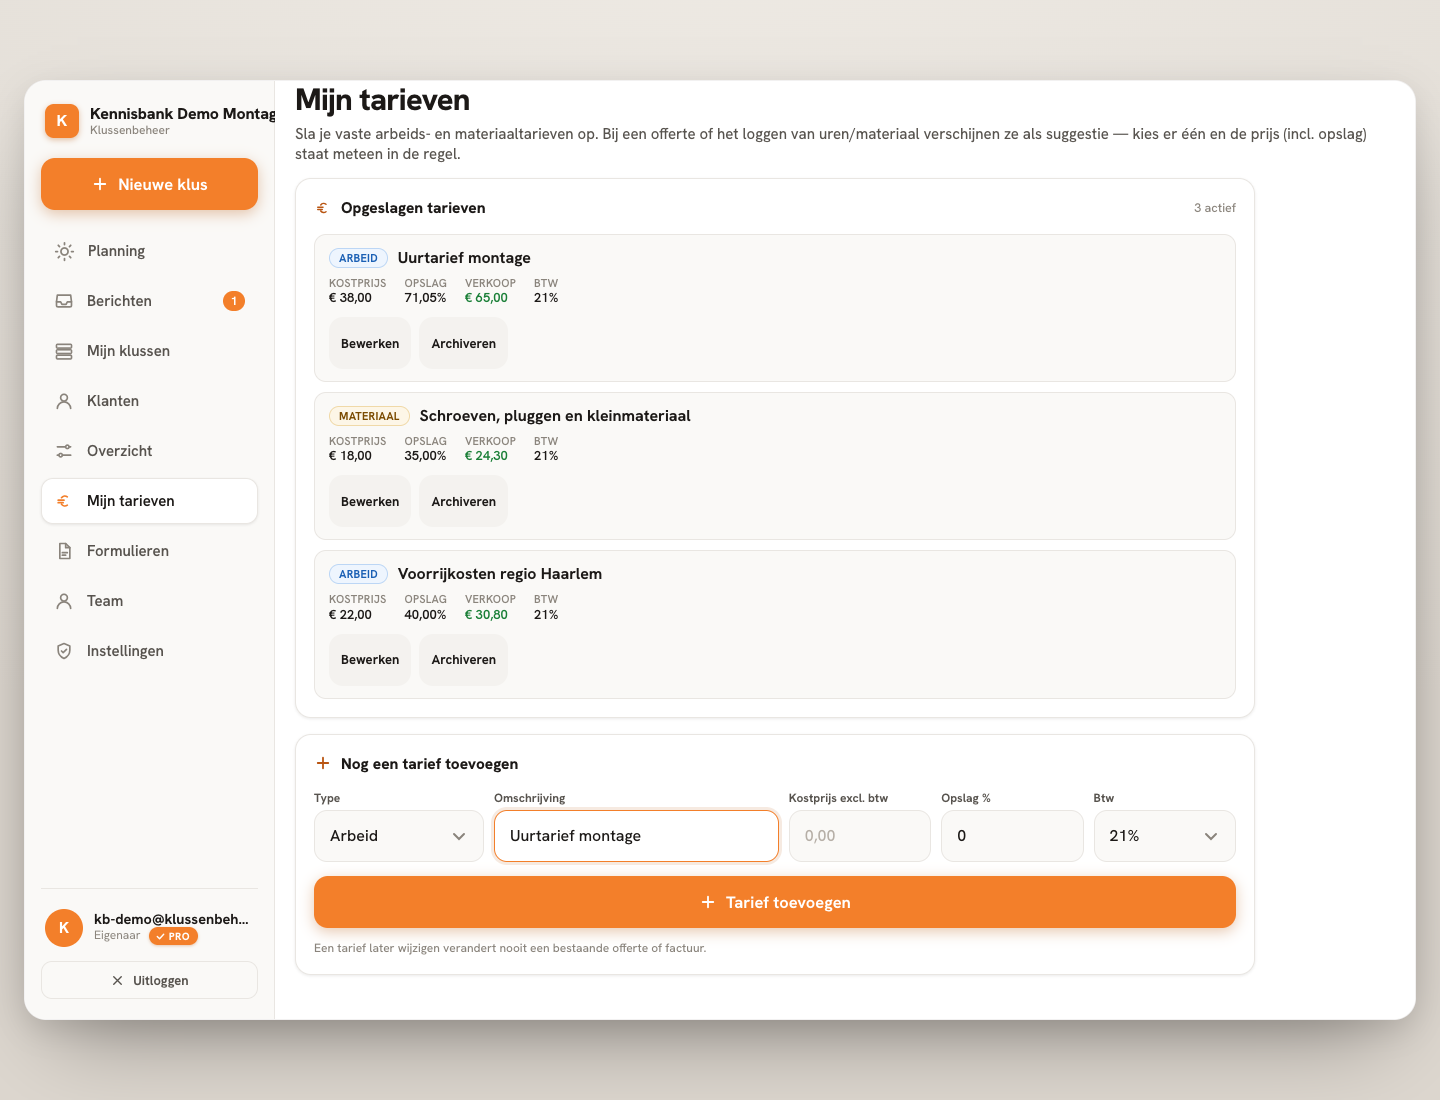Open Planning in the sidebar
This screenshot has height=1100, width=1440.
(149, 251)
